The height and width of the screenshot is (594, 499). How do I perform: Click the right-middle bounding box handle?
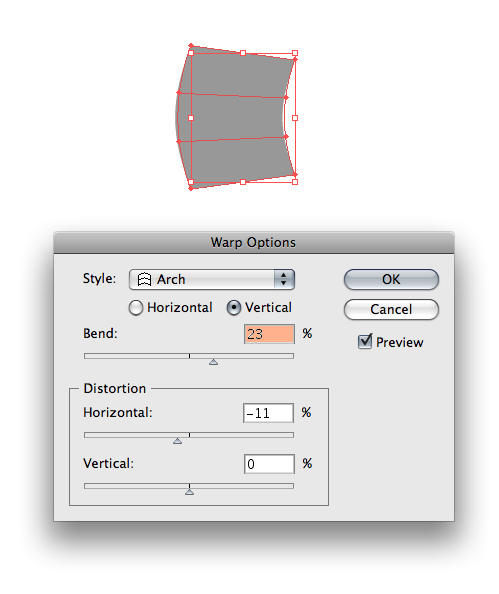[x=295, y=118]
